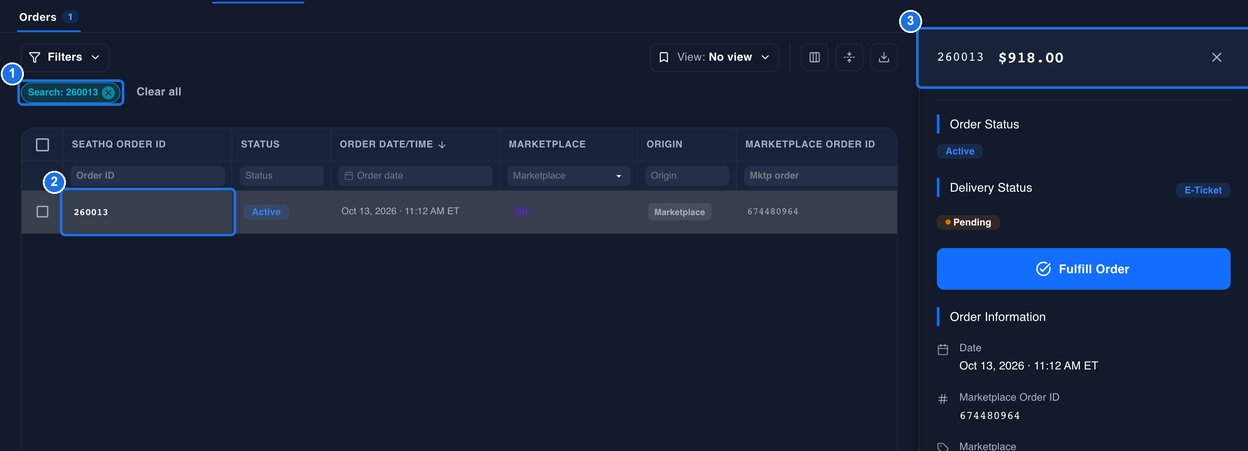Screen dimensions: 1248x451
Task: Open the View: No view dropdown
Action: point(714,57)
